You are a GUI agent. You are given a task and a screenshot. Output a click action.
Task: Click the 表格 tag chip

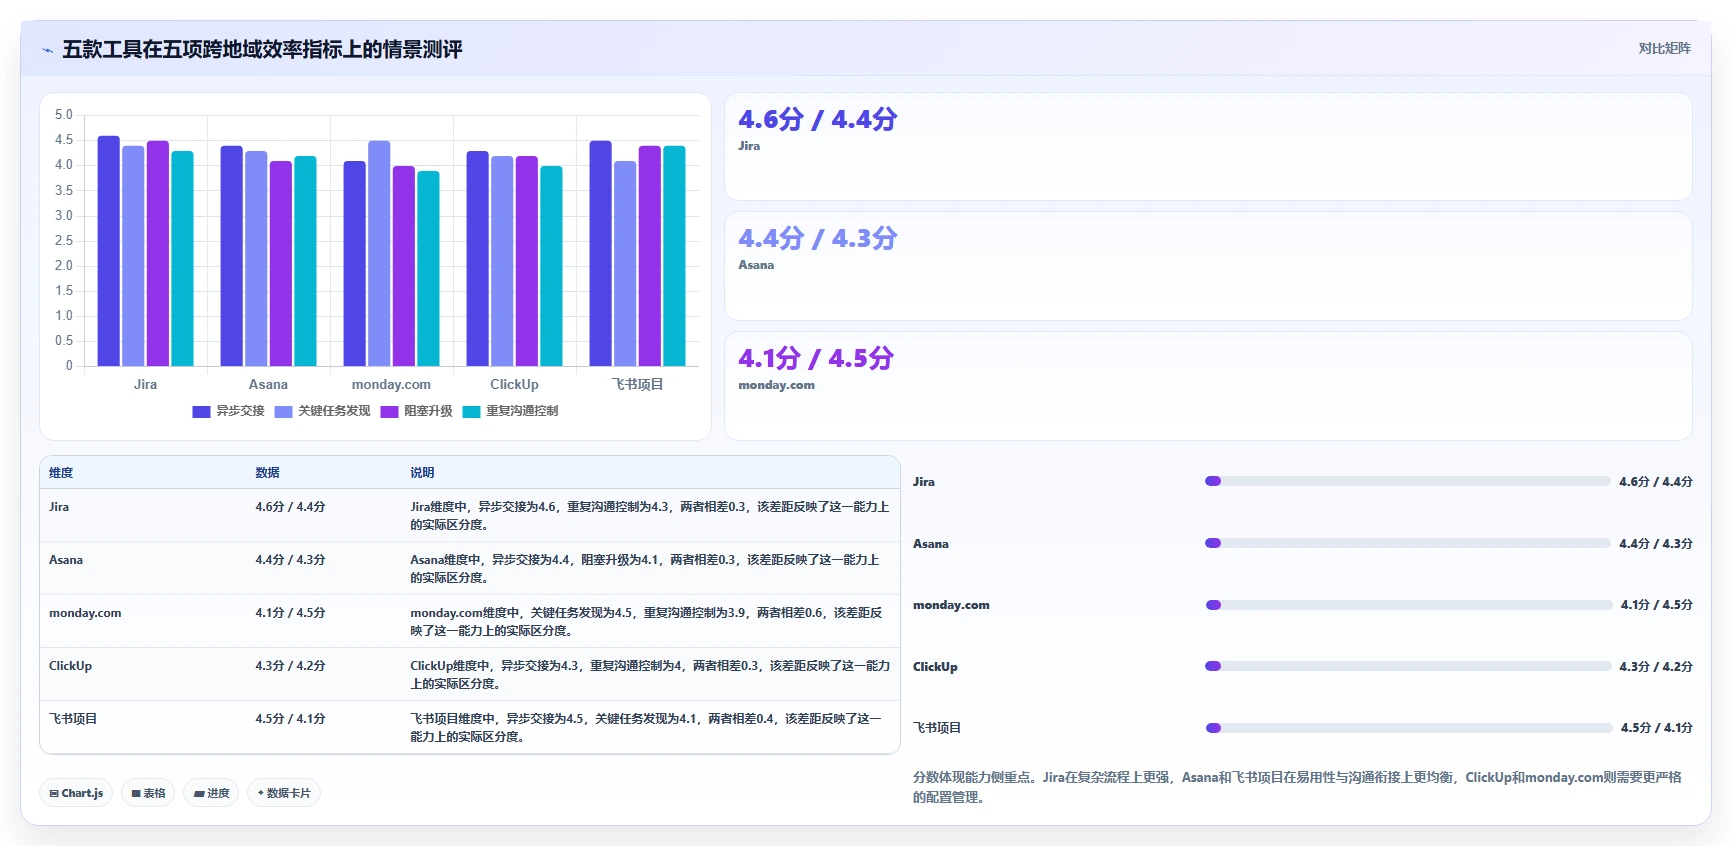[x=148, y=793]
